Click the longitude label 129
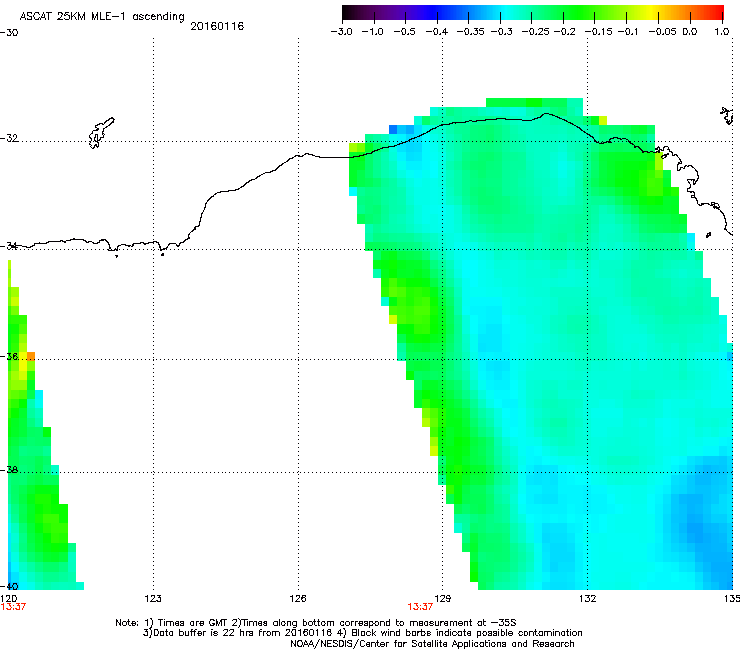The height and width of the screenshot is (650, 740). point(443,599)
